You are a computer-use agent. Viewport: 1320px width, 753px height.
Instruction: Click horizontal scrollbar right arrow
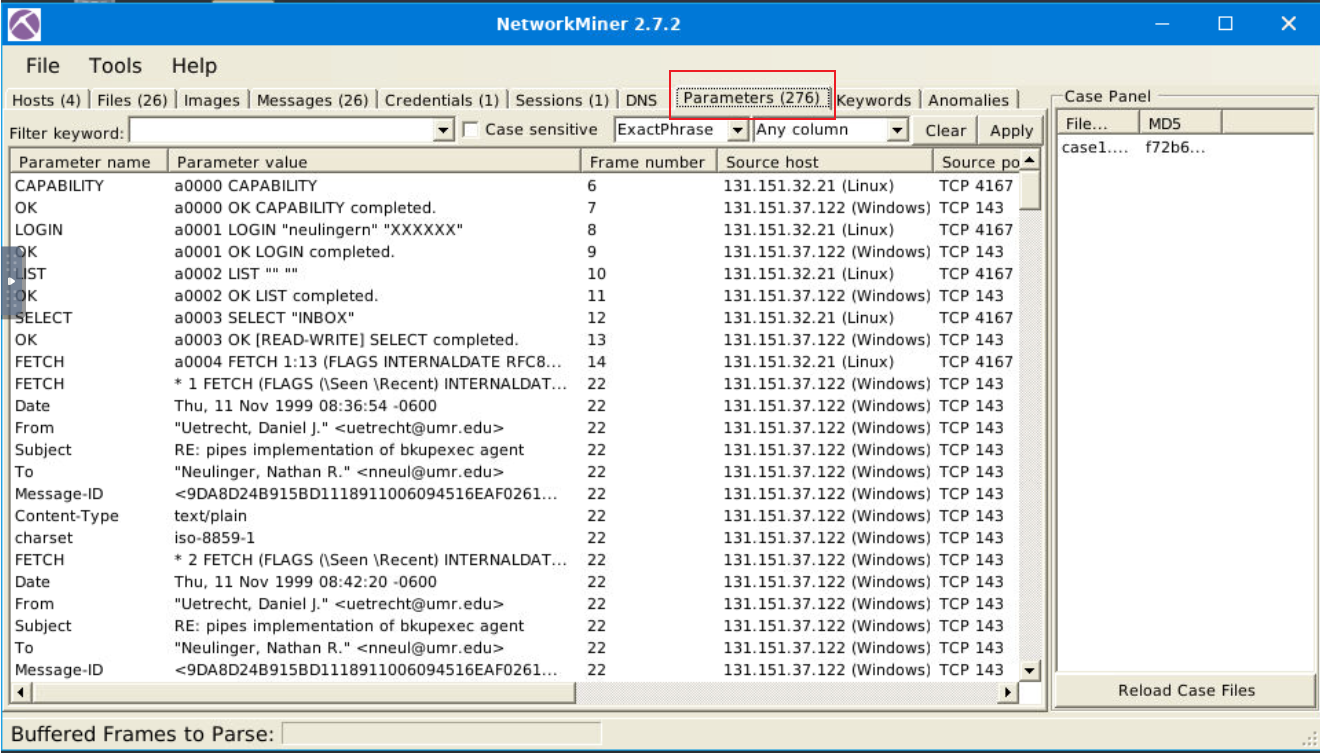click(1008, 691)
